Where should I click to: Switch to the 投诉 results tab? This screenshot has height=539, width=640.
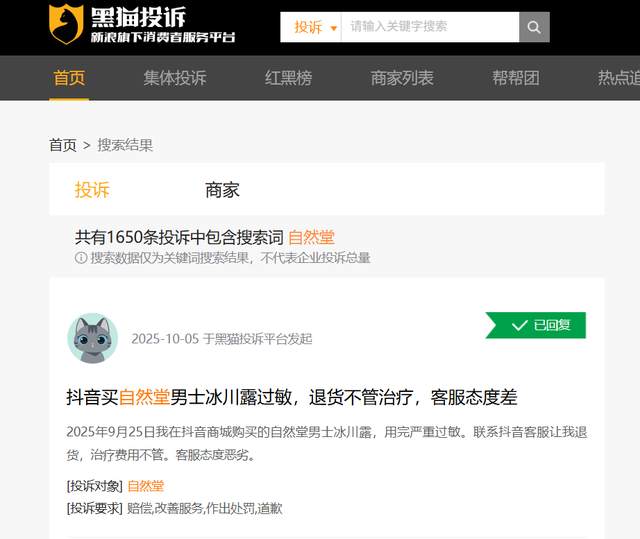(x=92, y=190)
